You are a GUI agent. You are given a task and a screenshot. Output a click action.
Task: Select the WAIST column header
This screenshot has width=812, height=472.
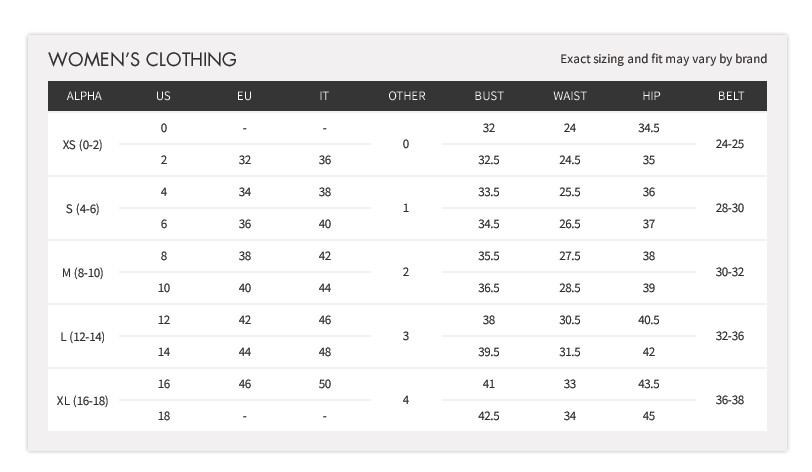[570, 96]
